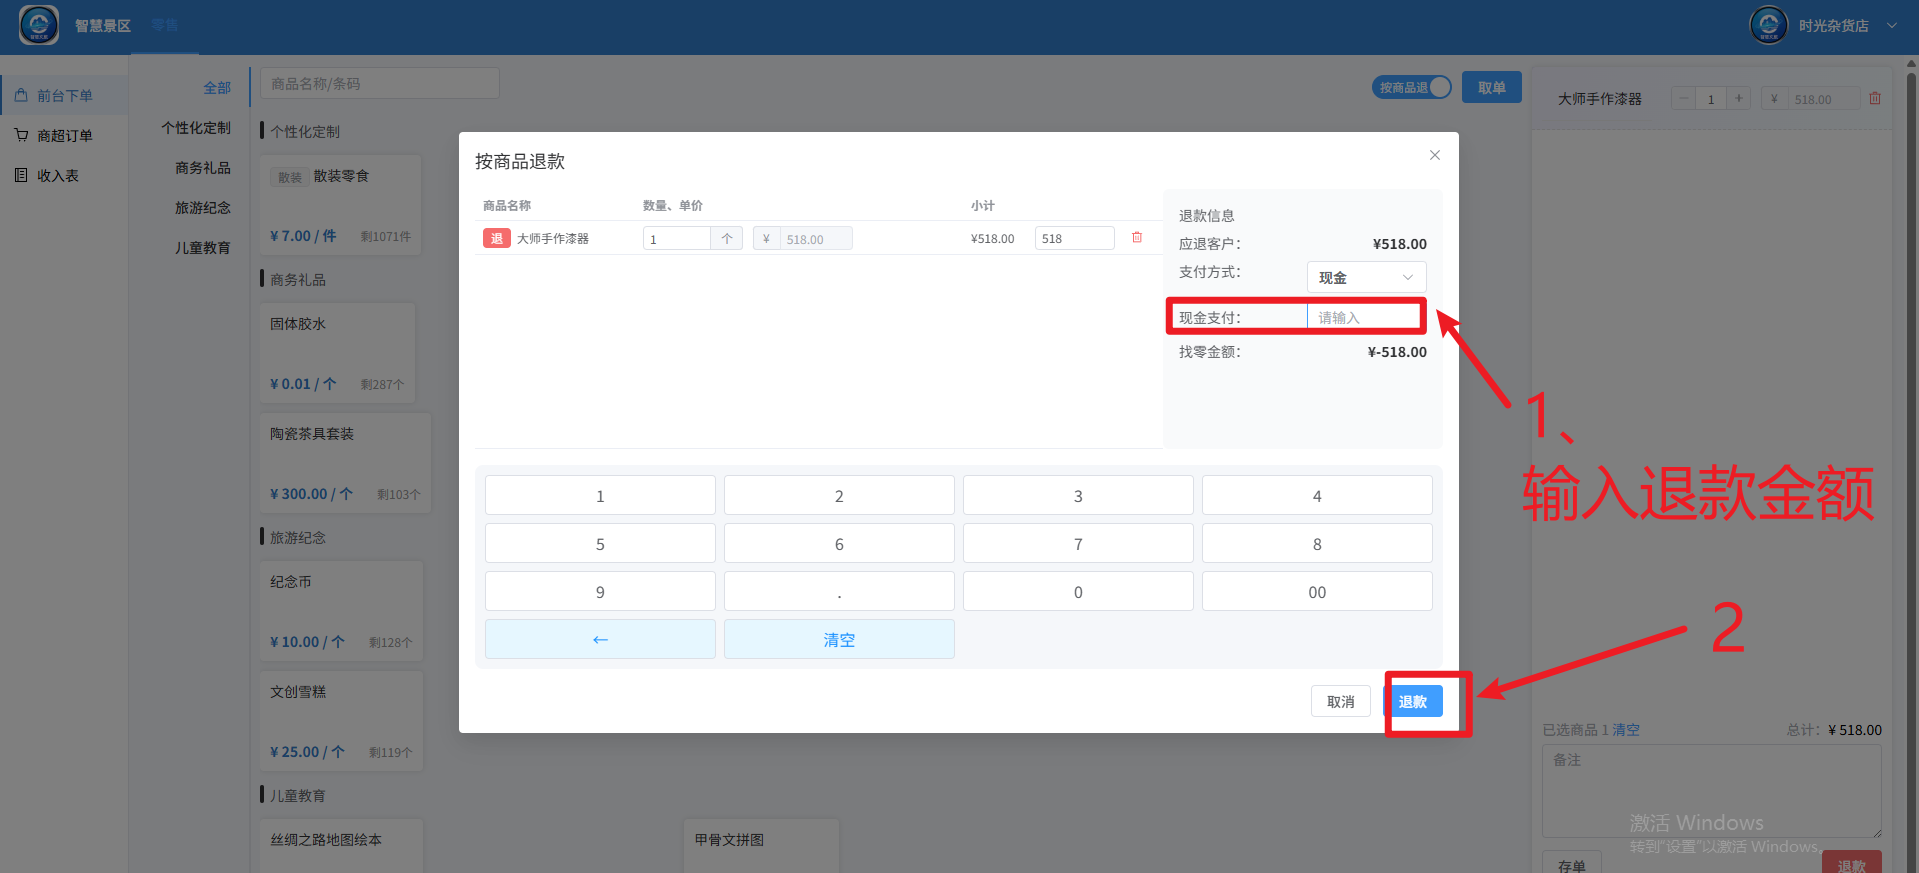Open the 时光杂货店 account dropdown

point(1846,25)
